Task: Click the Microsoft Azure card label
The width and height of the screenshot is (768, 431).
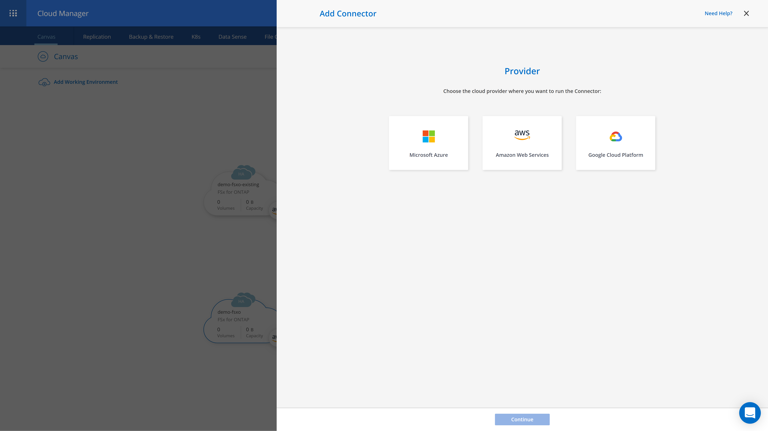Action: click(x=428, y=155)
